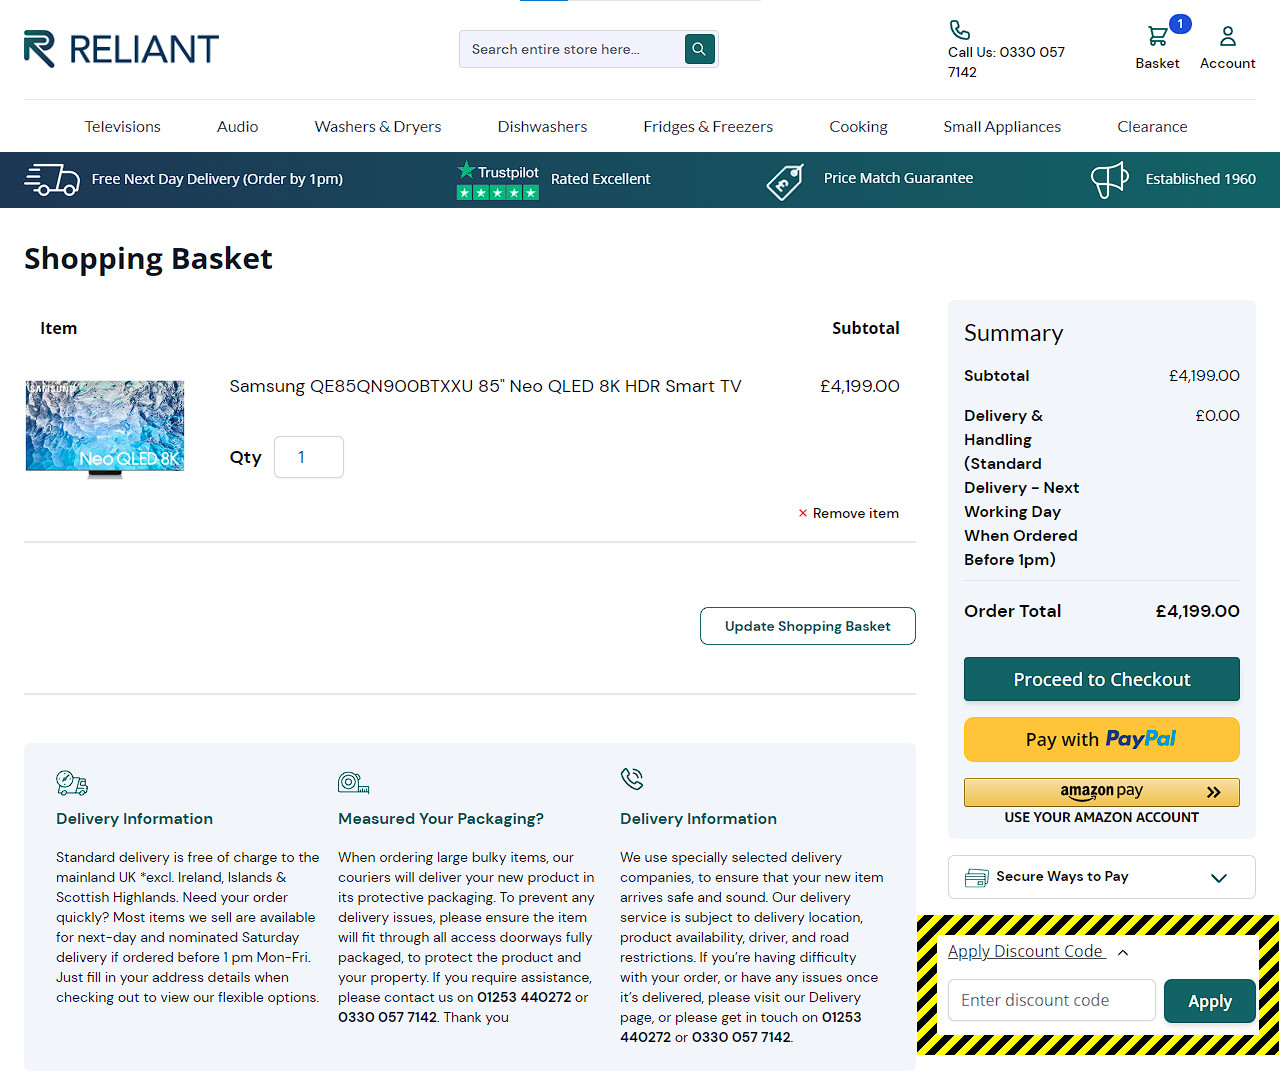Viewport: 1280px width, 1080px height.
Task: Click Call Us 0330 057 7142 text
Action: [1006, 62]
